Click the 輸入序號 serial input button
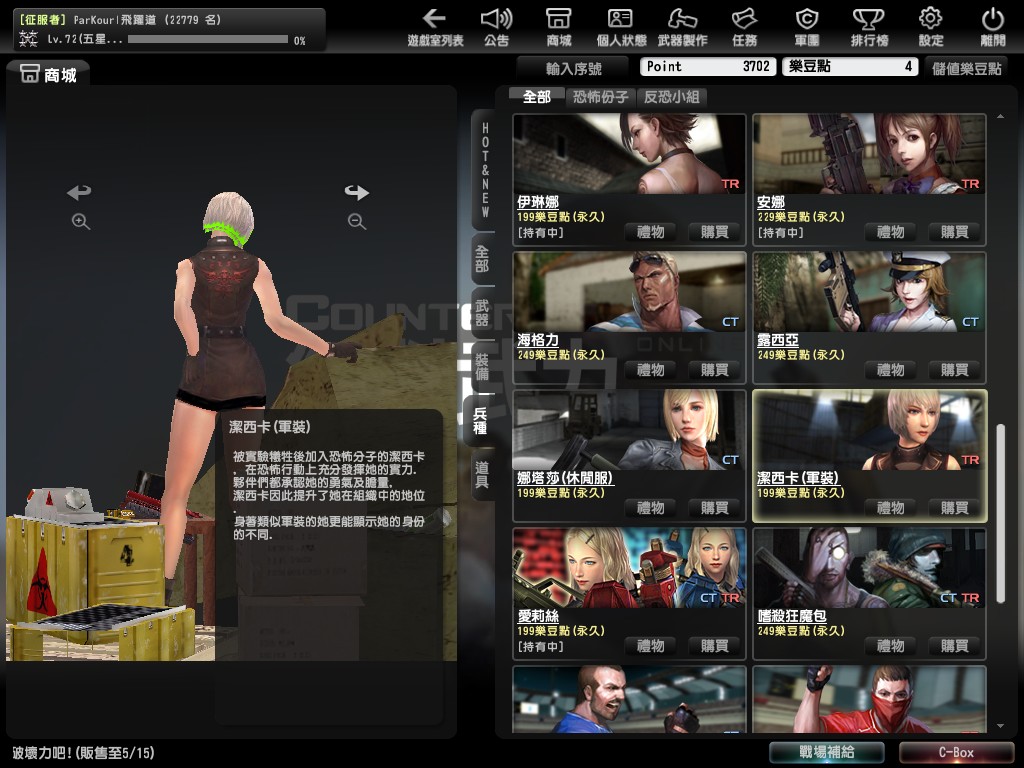1024x768 pixels. point(574,68)
